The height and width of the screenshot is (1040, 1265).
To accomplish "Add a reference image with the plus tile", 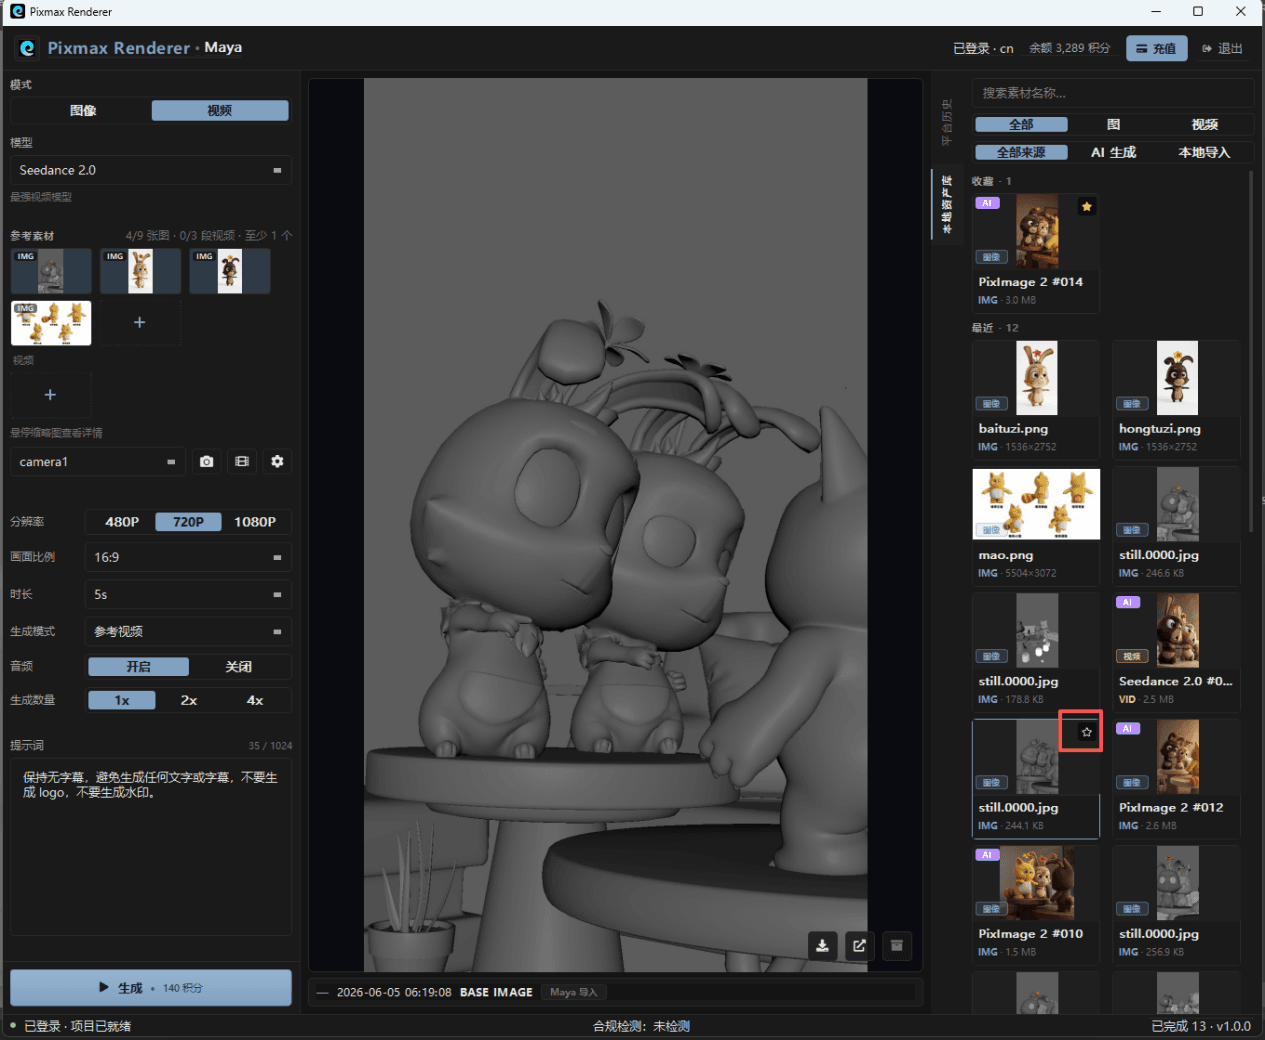I will (140, 322).
